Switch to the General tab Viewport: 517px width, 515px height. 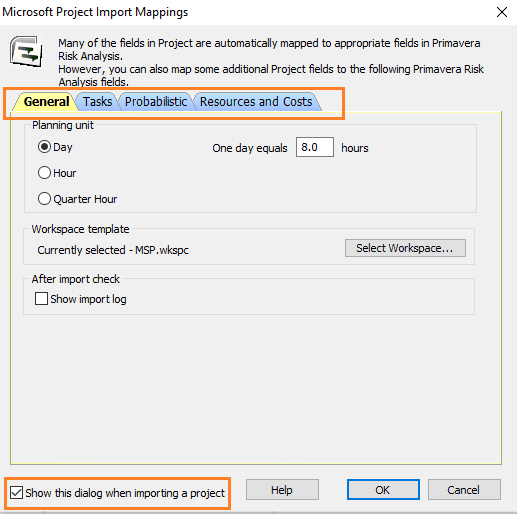(46, 102)
